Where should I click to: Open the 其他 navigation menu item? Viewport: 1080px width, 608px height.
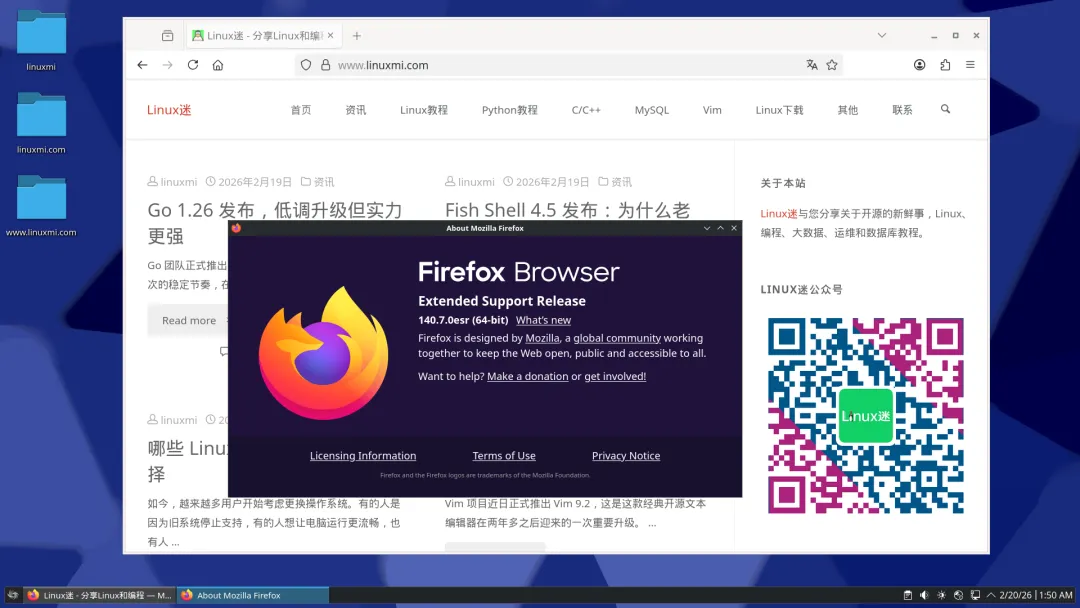point(847,110)
